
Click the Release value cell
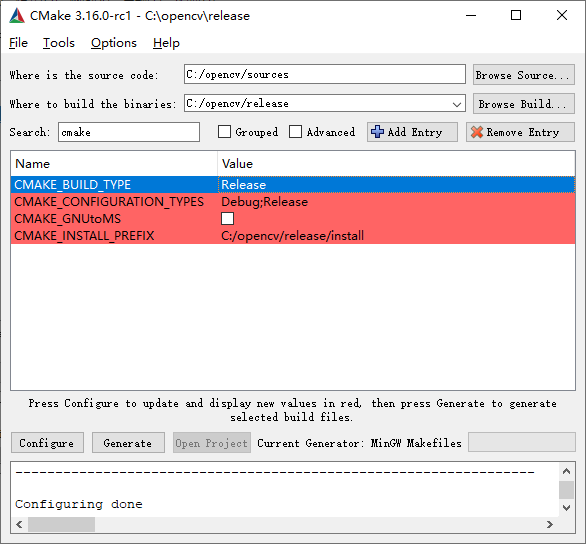(396, 185)
